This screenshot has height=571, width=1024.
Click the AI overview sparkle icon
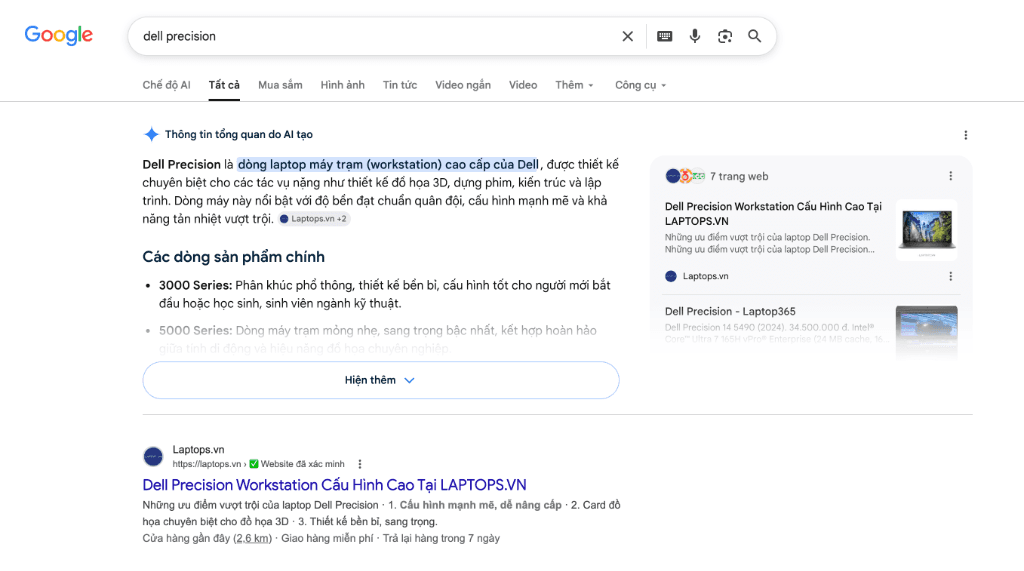(152, 135)
